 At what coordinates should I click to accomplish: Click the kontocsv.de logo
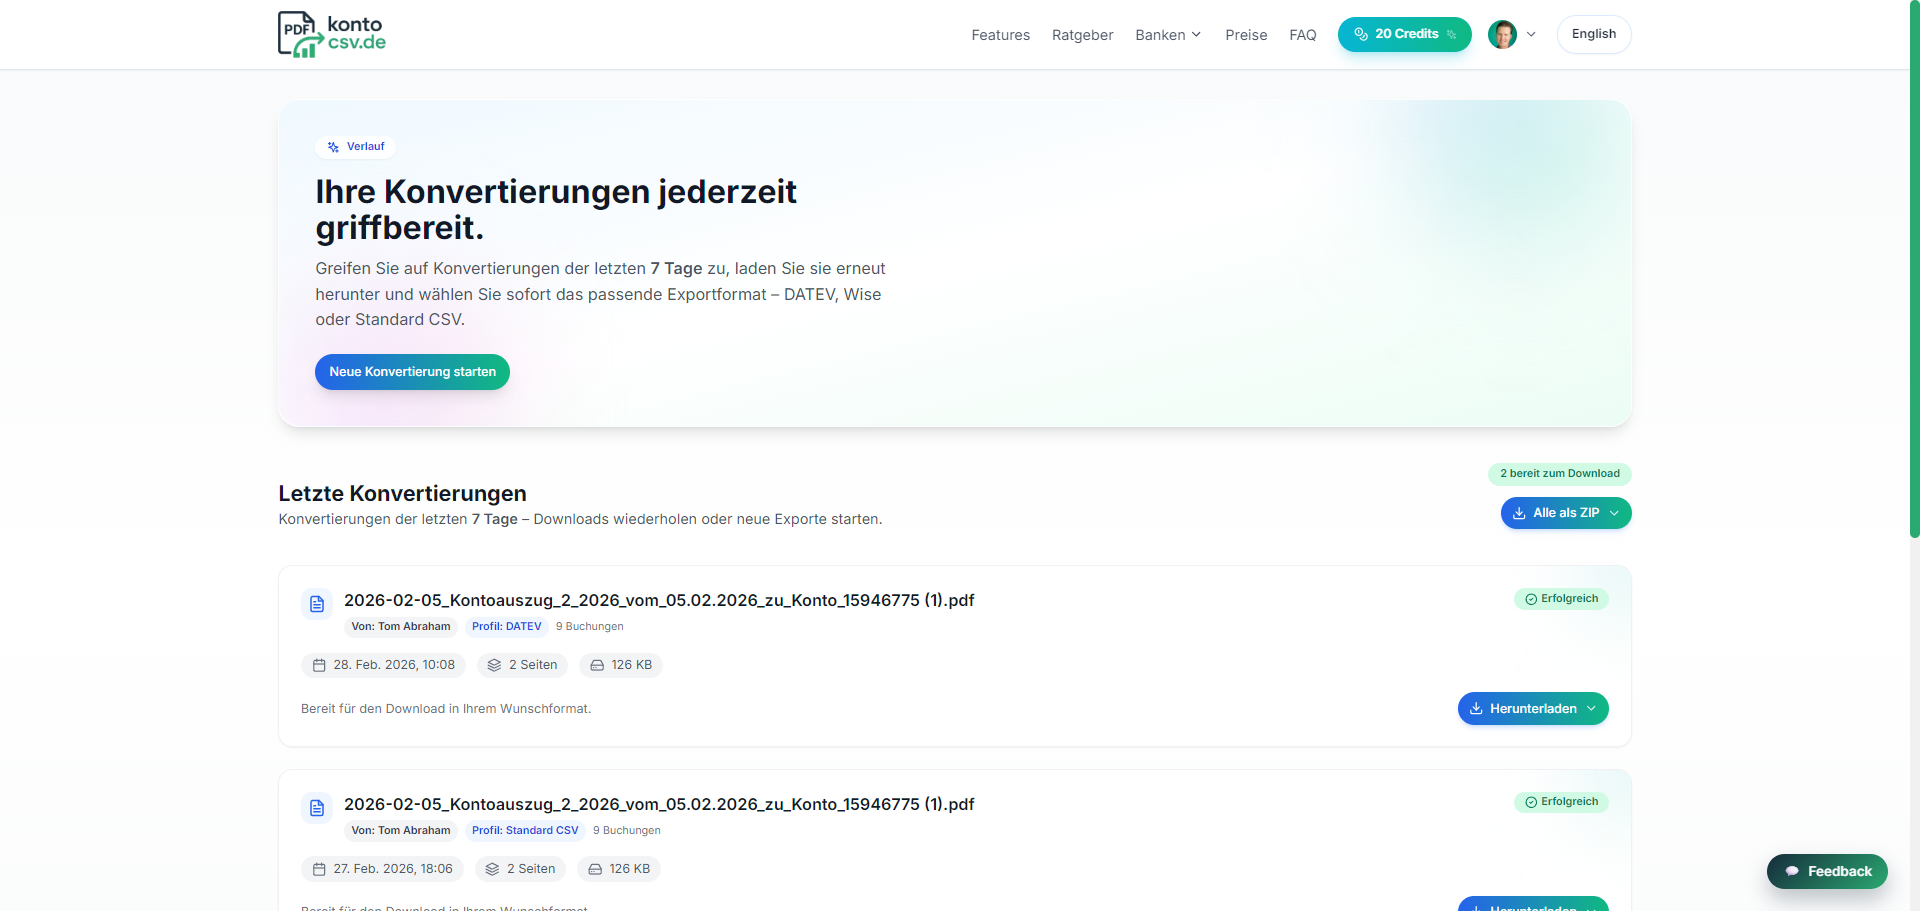332,34
